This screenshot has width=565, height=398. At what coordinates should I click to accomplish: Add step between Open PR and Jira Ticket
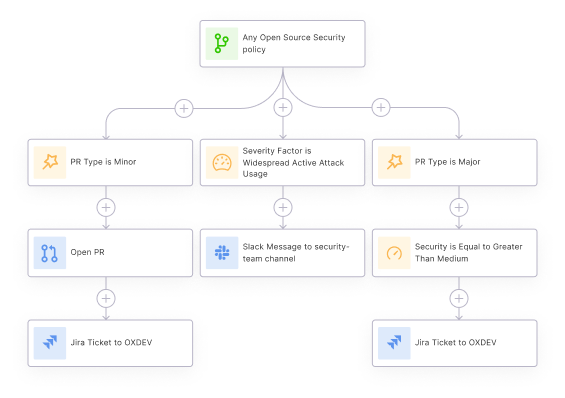(106, 298)
